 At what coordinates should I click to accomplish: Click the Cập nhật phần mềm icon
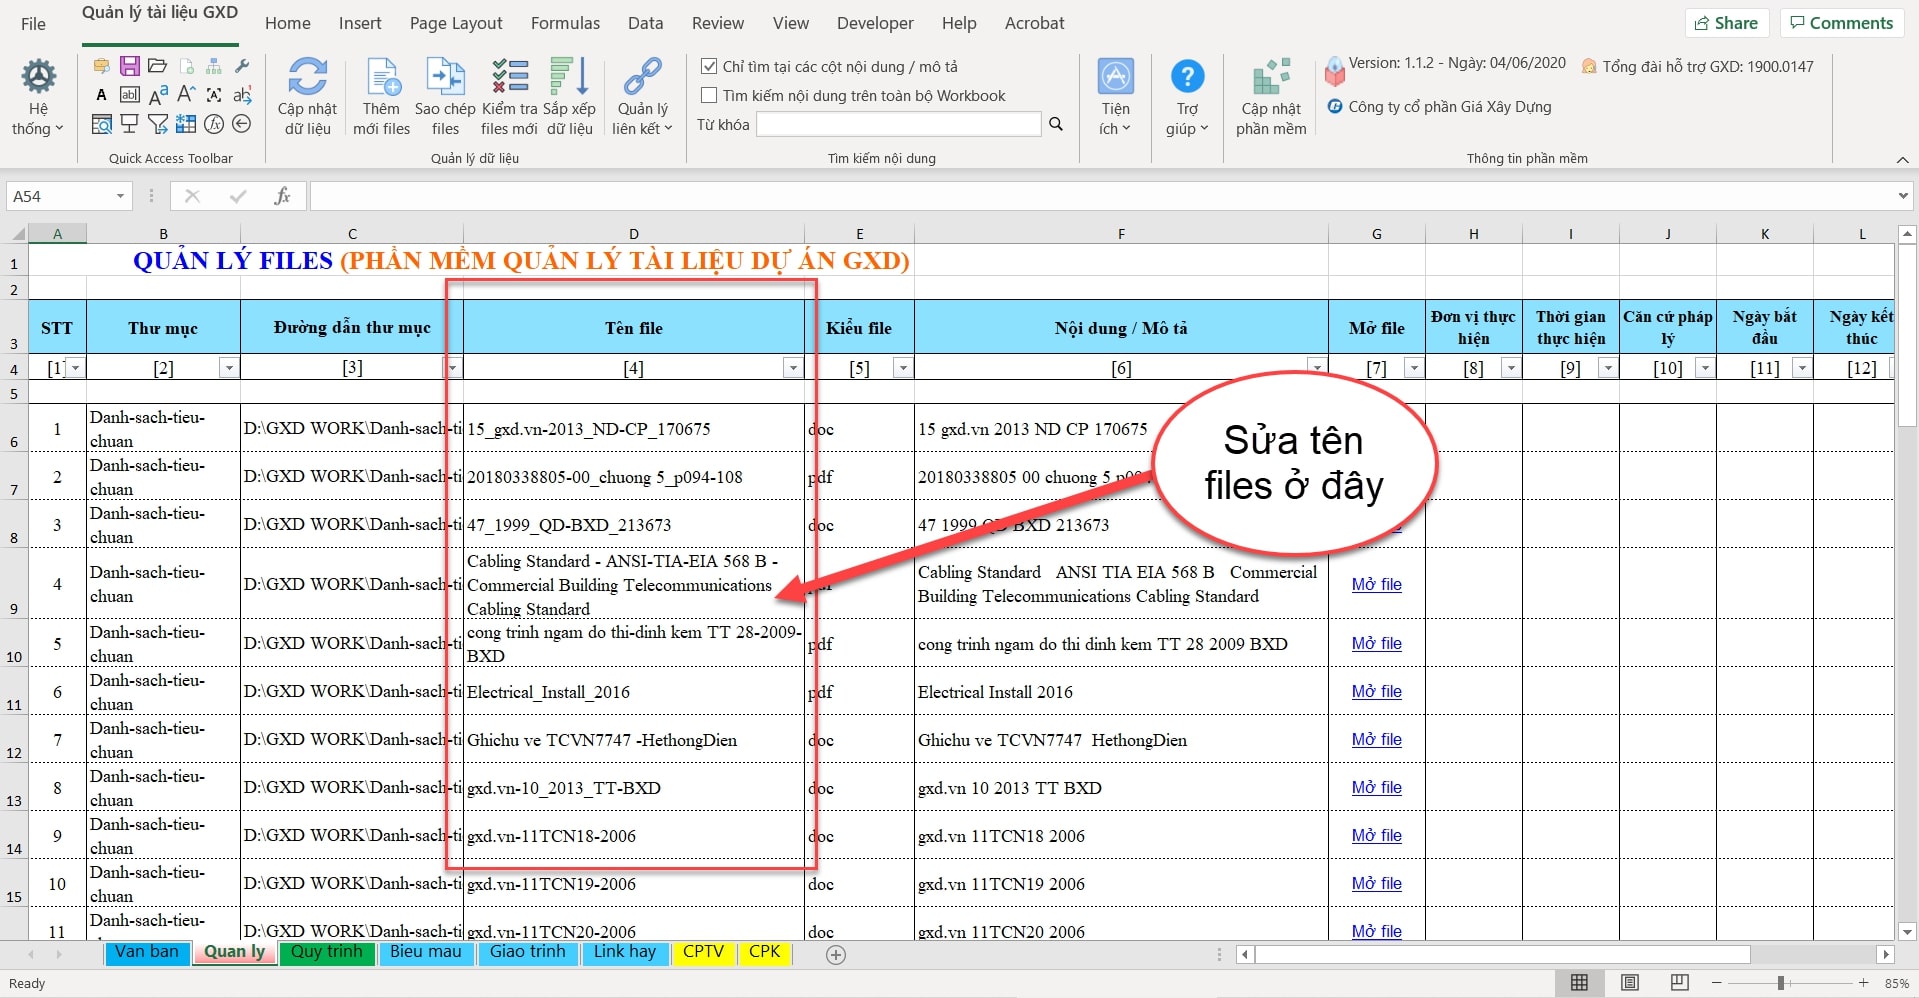tap(1271, 78)
